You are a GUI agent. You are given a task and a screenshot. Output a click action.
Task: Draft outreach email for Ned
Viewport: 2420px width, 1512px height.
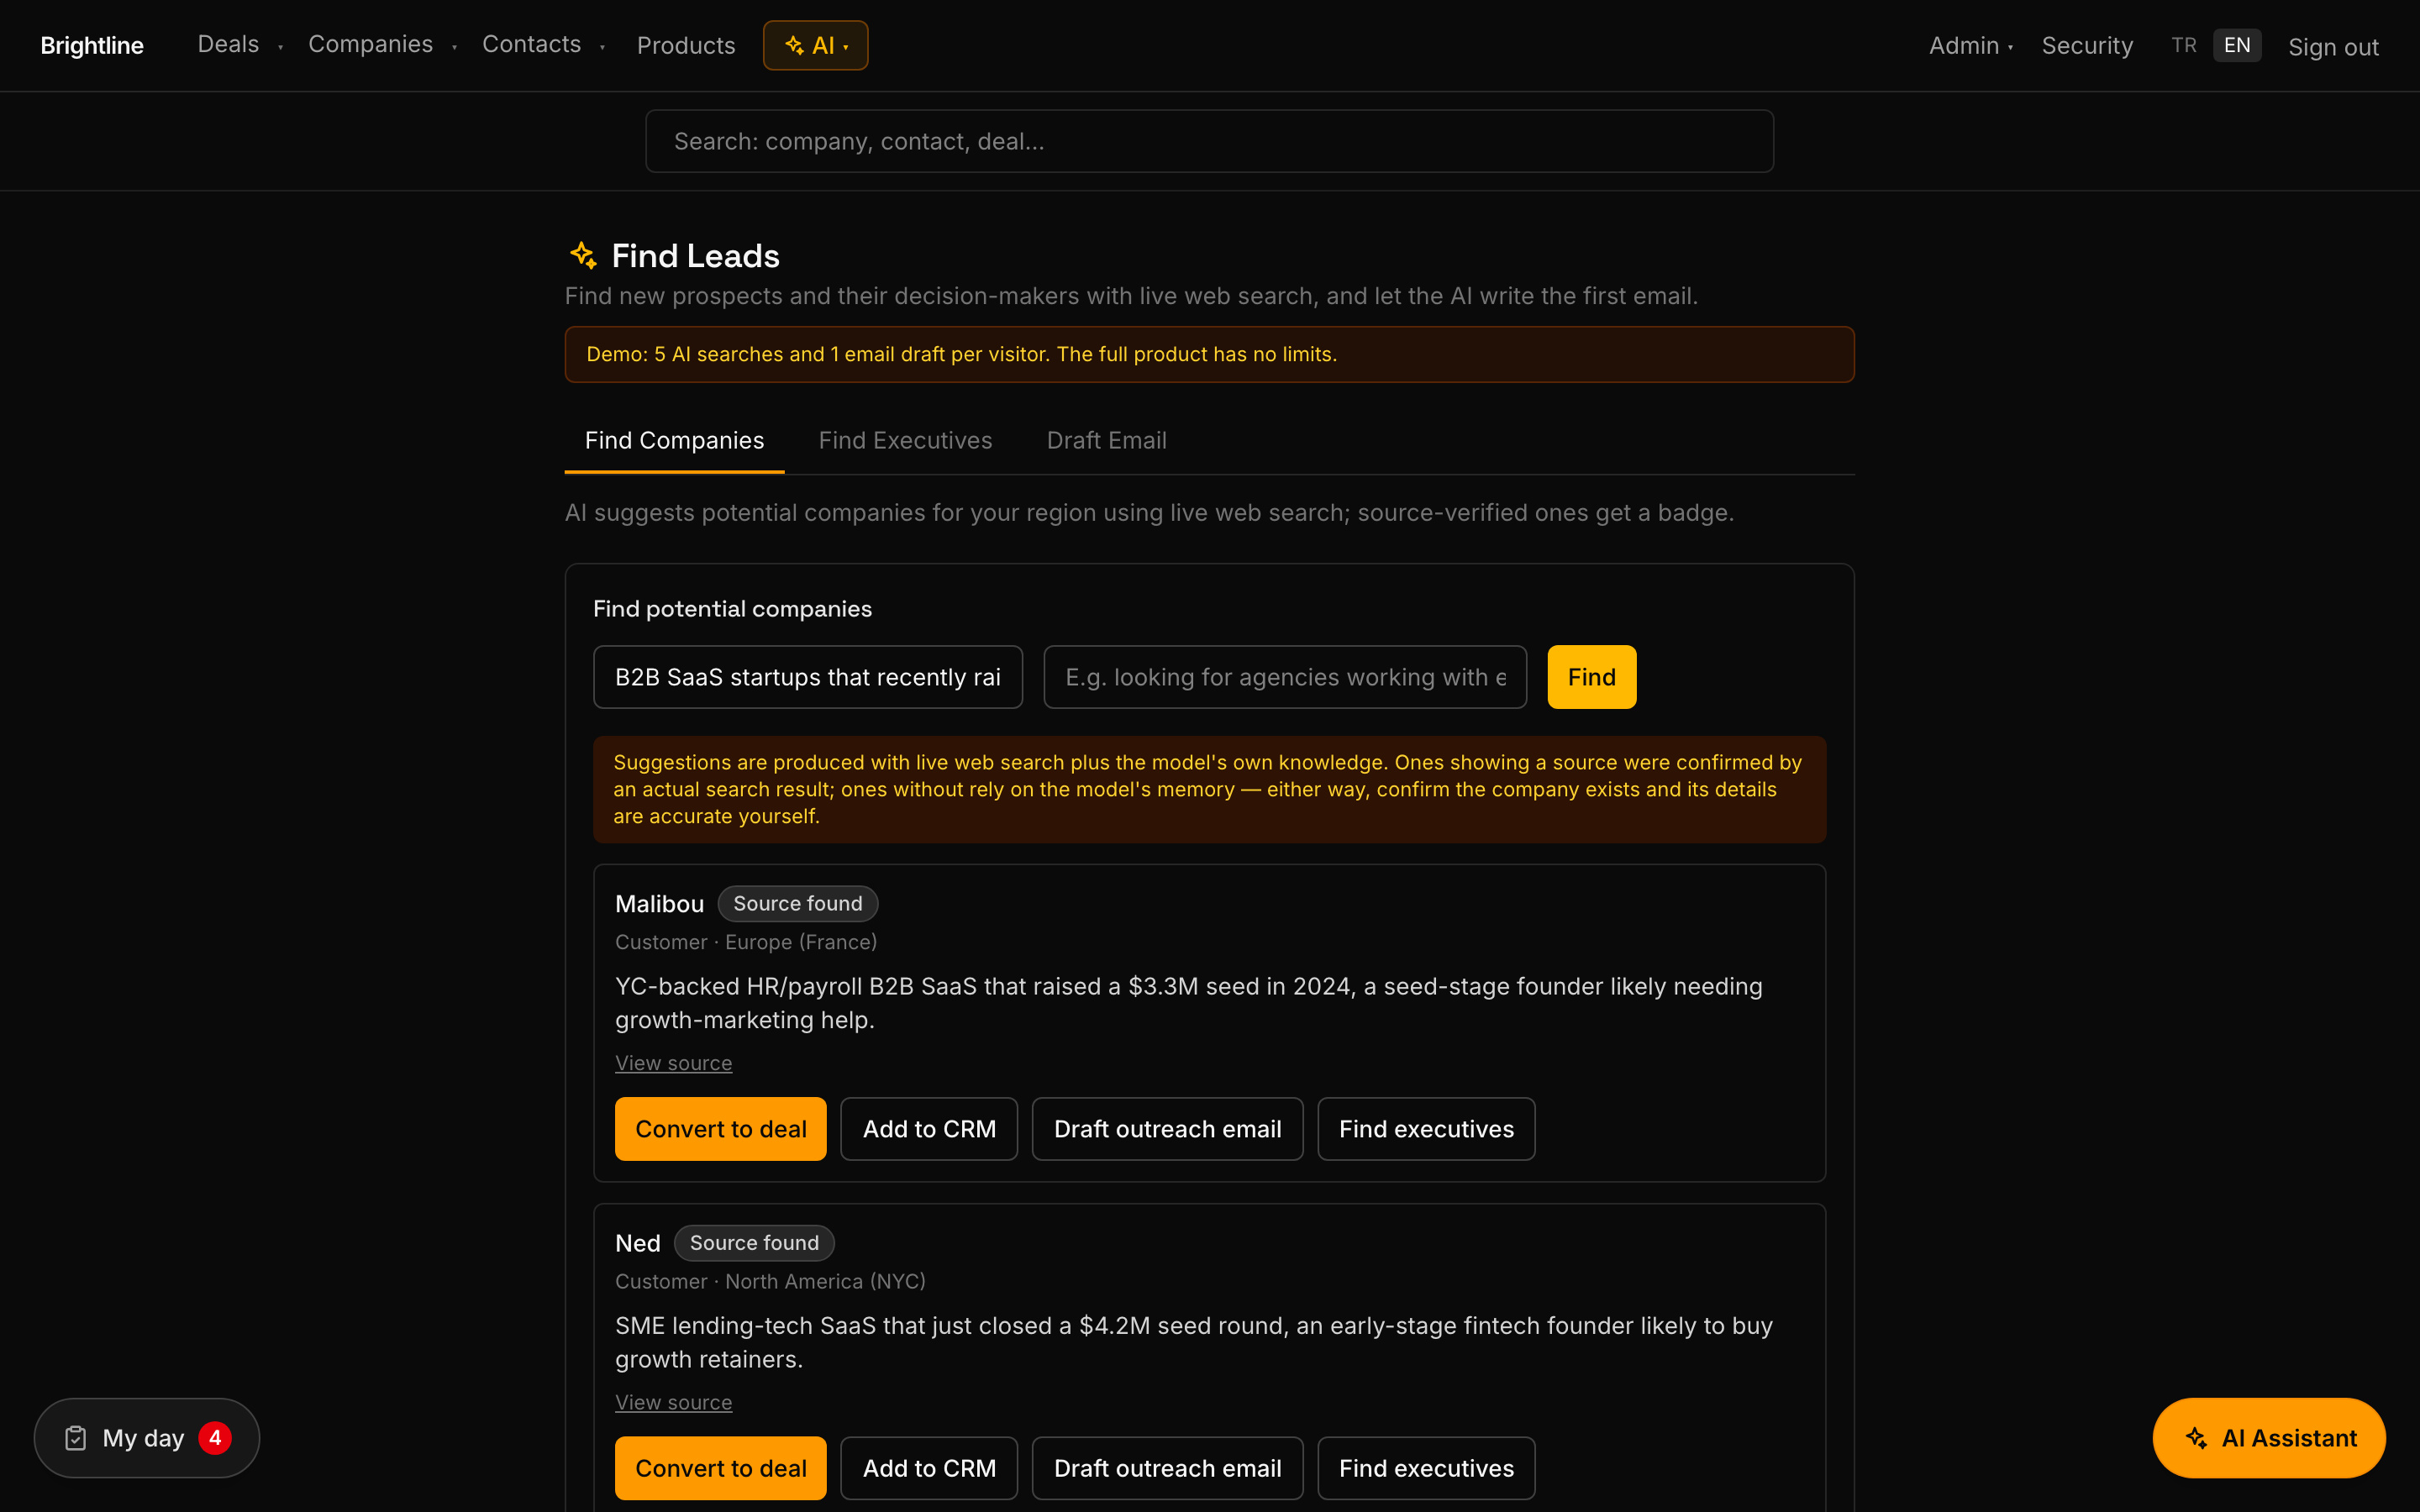pos(1167,1468)
